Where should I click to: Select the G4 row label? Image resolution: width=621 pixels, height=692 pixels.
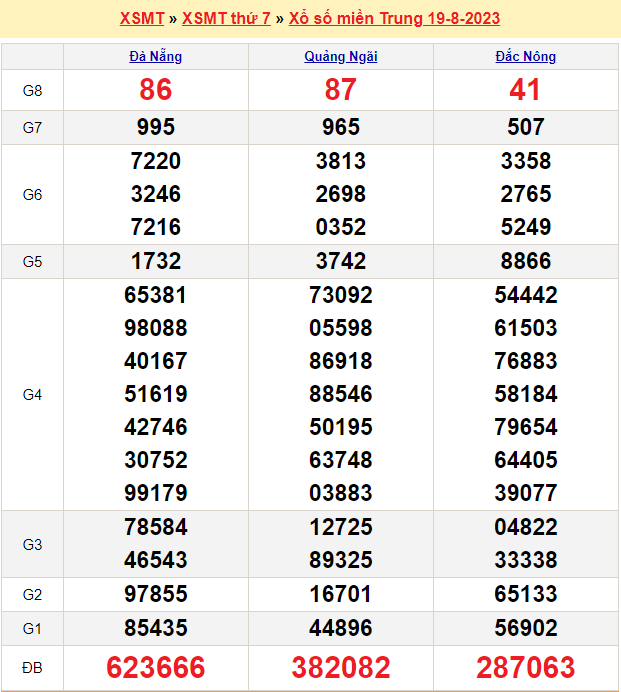[x=32, y=395]
